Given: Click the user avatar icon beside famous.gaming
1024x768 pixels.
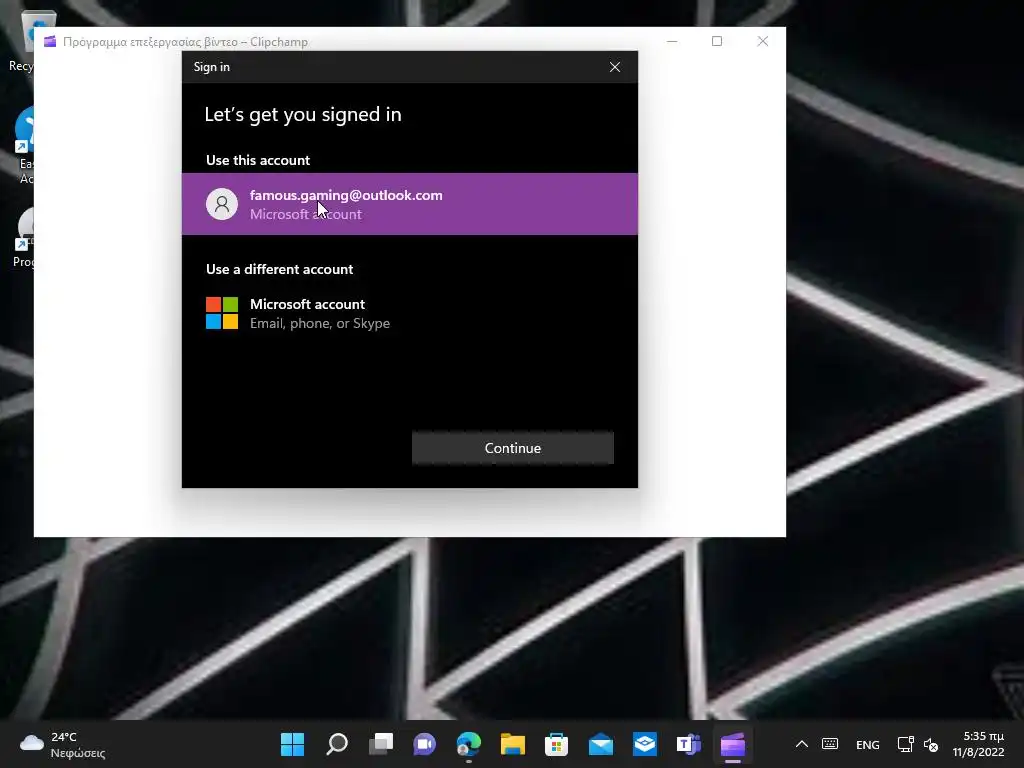Looking at the screenshot, I should (222, 204).
